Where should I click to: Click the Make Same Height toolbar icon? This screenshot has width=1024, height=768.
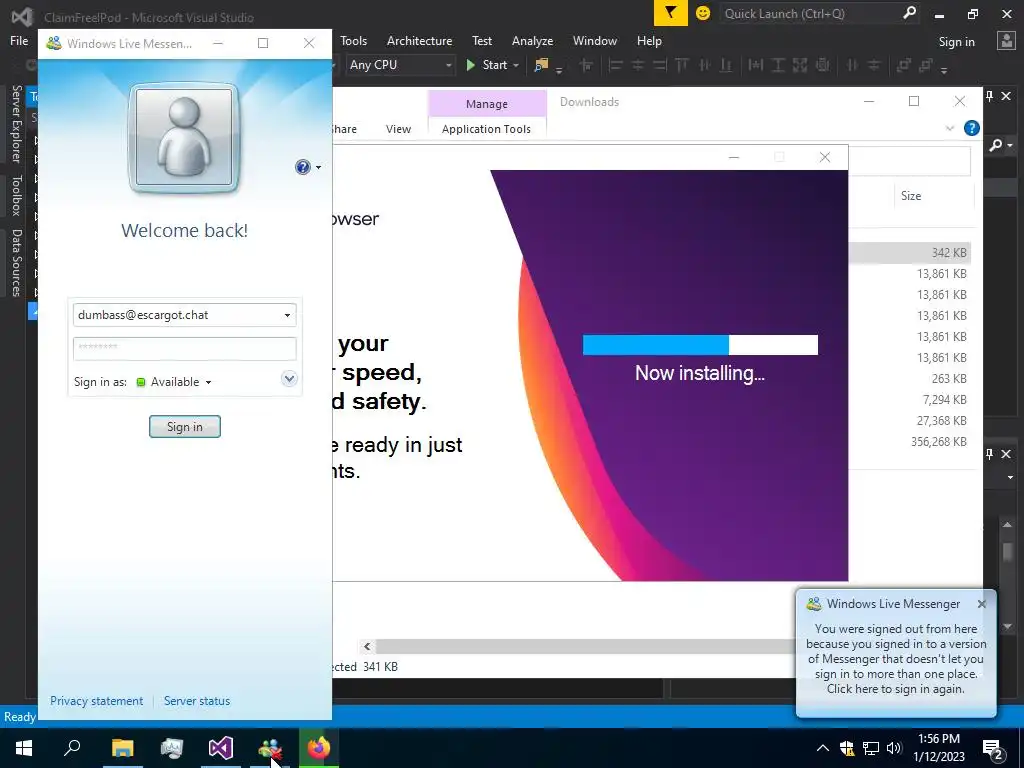click(x=778, y=65)
